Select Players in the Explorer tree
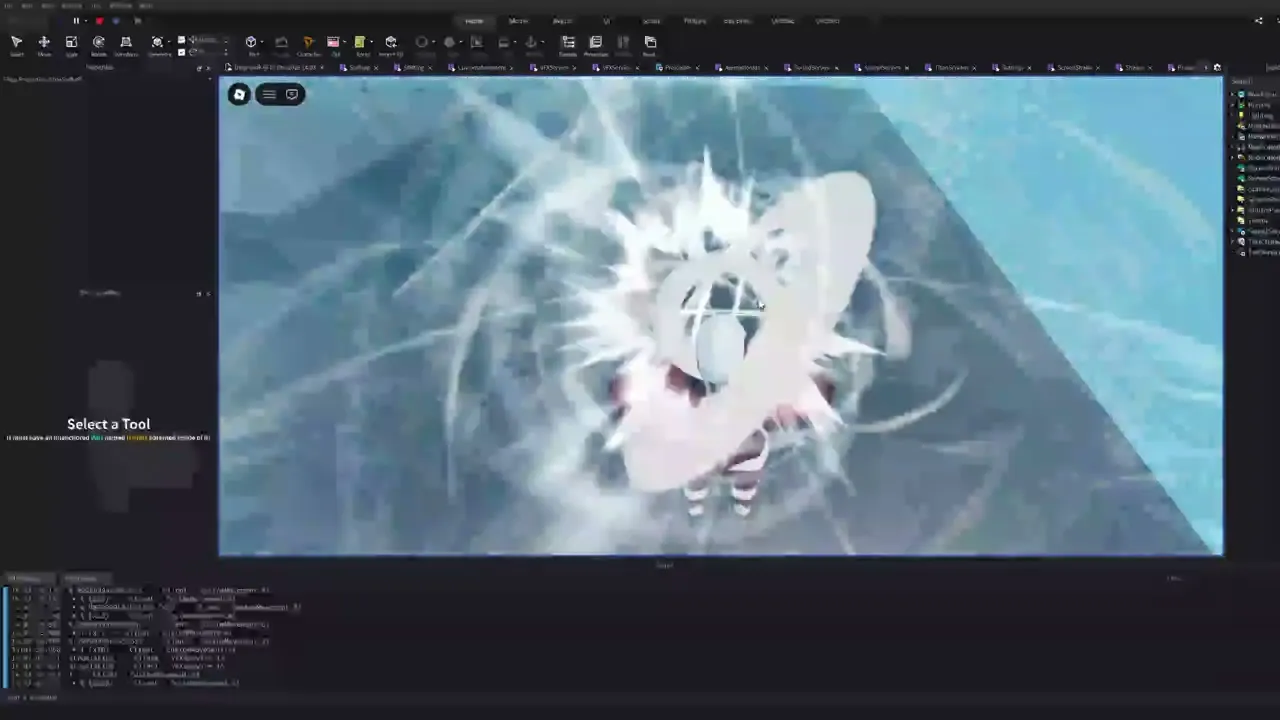 tap(1260, 105)
